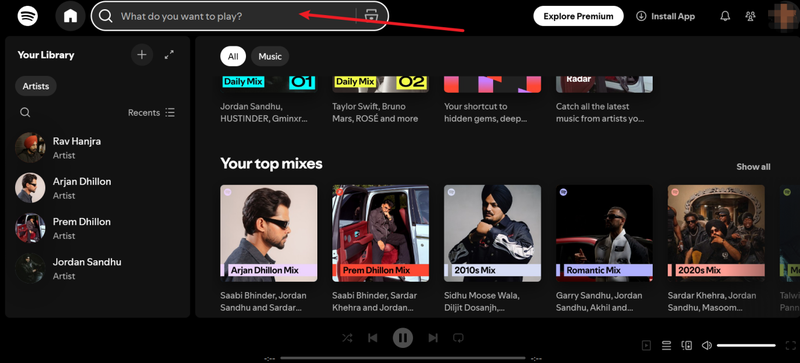The height and width of the screenshot is (363, 800).
Task: Open Recents sort list dropdown
Action: pos(152,112)
